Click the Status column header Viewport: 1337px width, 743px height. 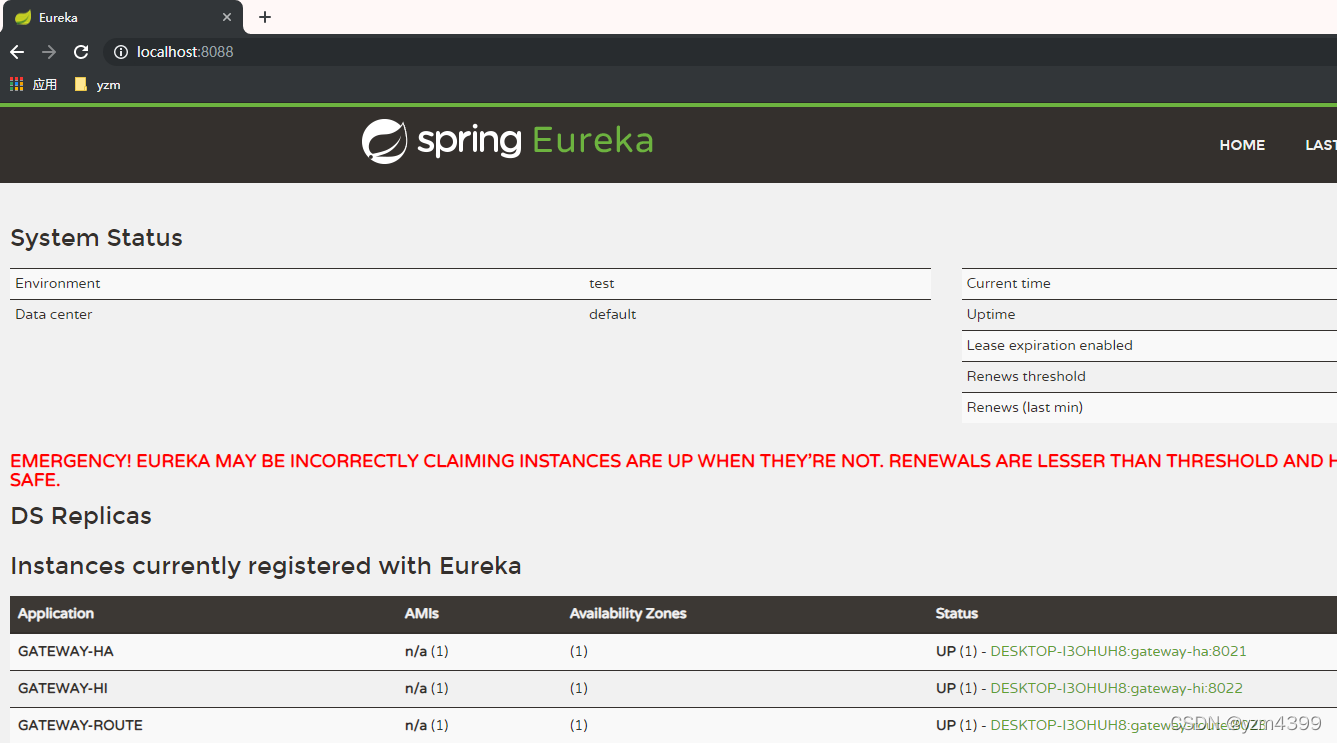(957, 614)
